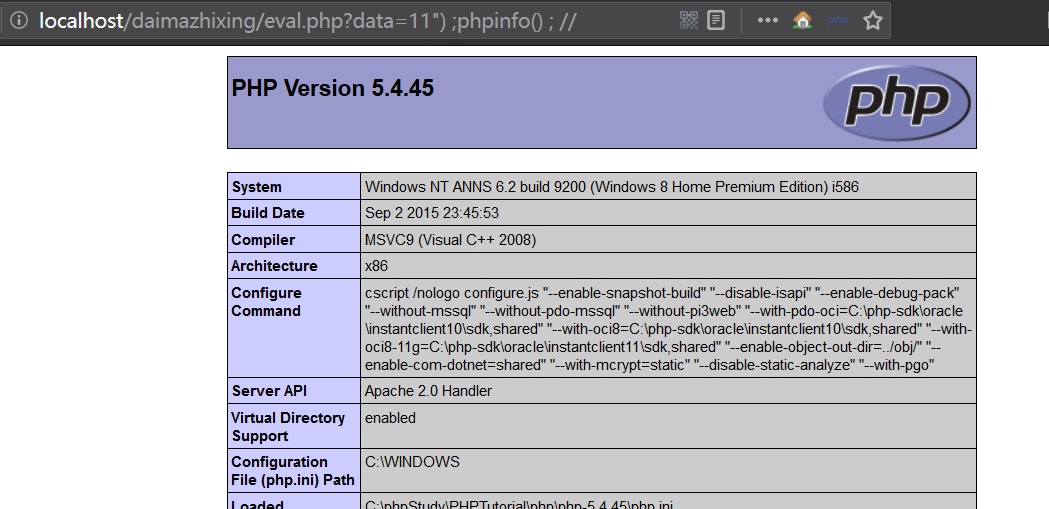Screen dimensions: 1049x509
Task: Click the Architecture label
Action: [274, 266]
